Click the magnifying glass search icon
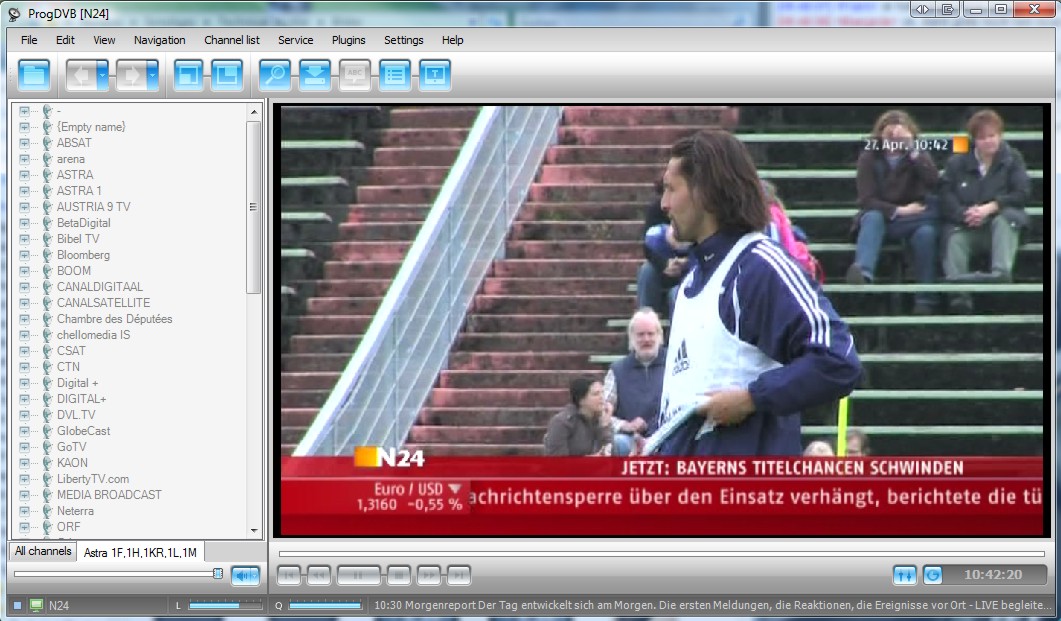The image size is (1061, 621). 275,74
